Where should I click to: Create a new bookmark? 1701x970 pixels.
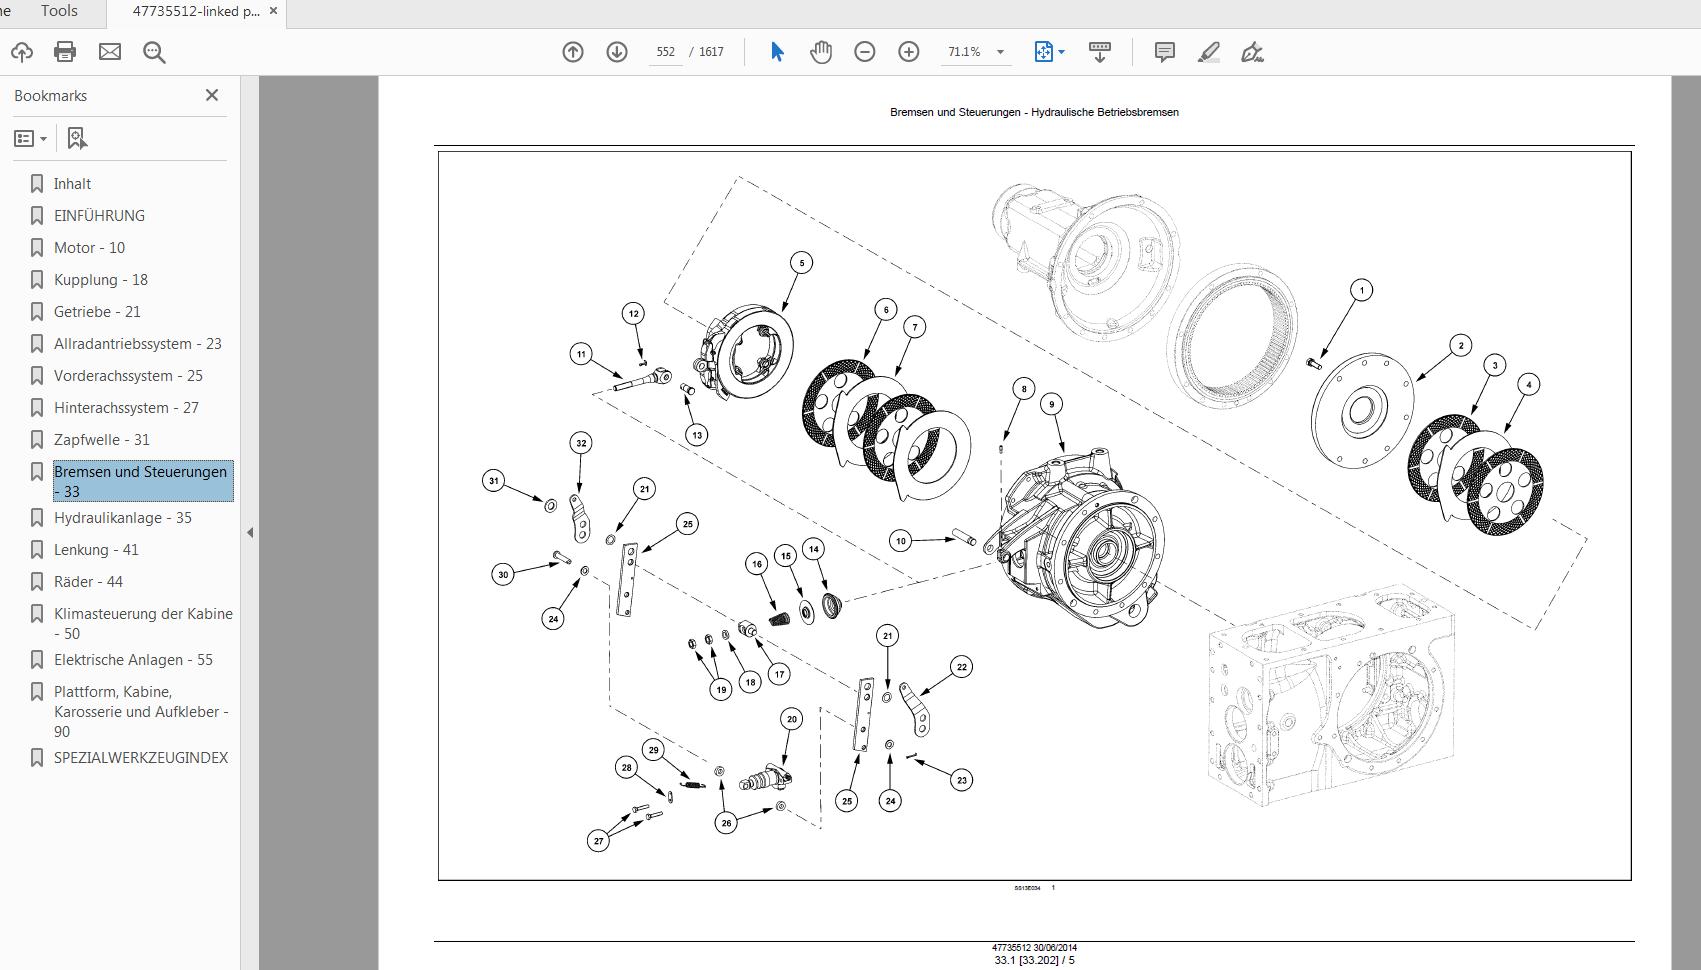click(78, 137)
